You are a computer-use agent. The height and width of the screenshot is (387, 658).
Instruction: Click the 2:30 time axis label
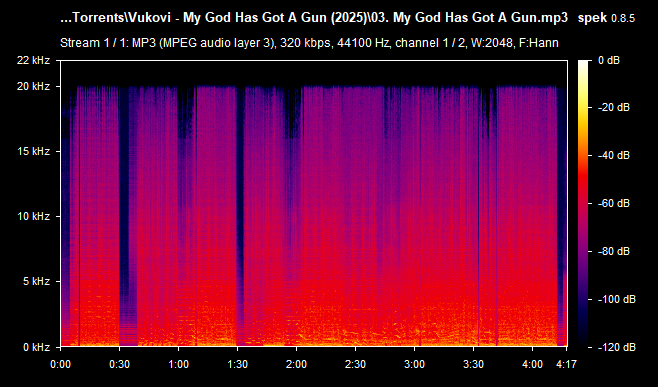355,364
